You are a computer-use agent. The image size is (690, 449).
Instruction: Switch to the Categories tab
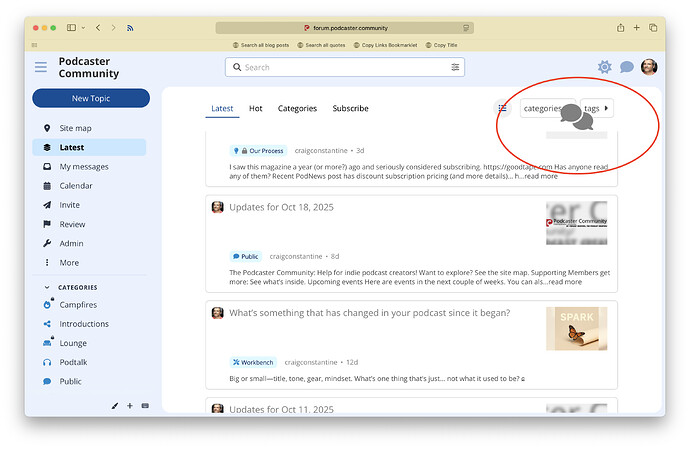point(297,108)
